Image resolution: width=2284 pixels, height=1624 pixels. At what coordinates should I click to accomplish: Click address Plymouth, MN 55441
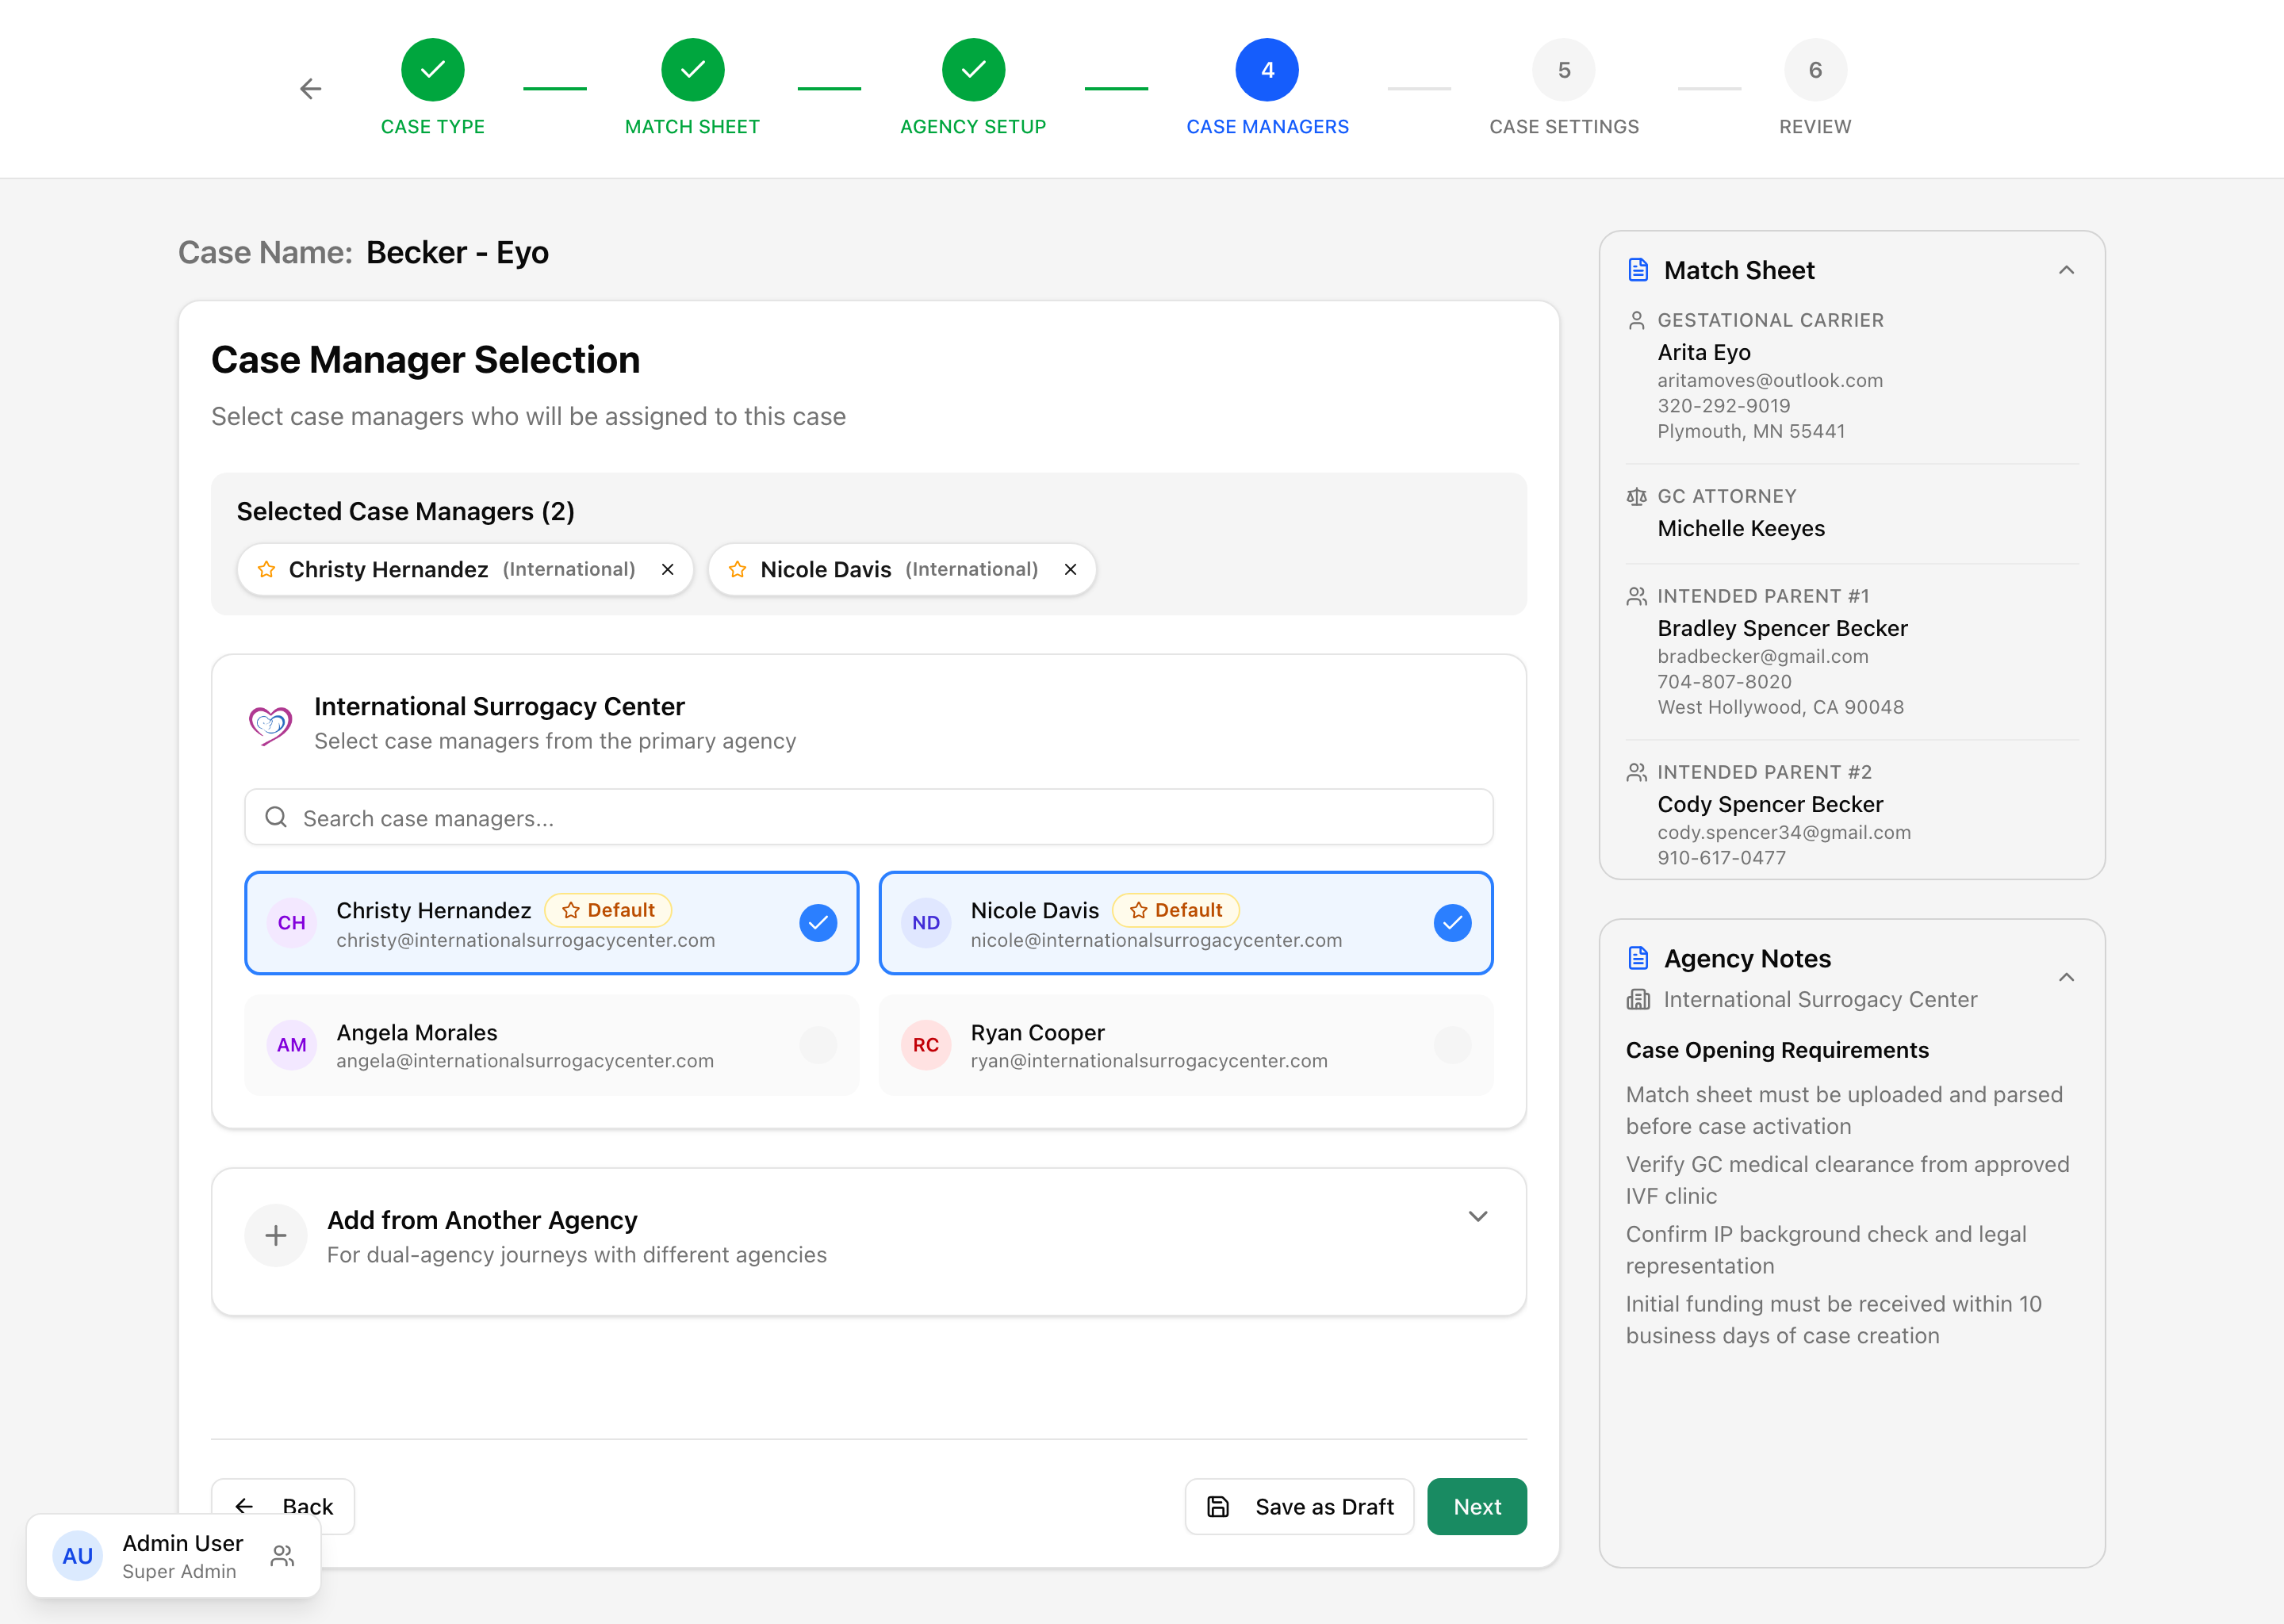tap(1750, 431)
